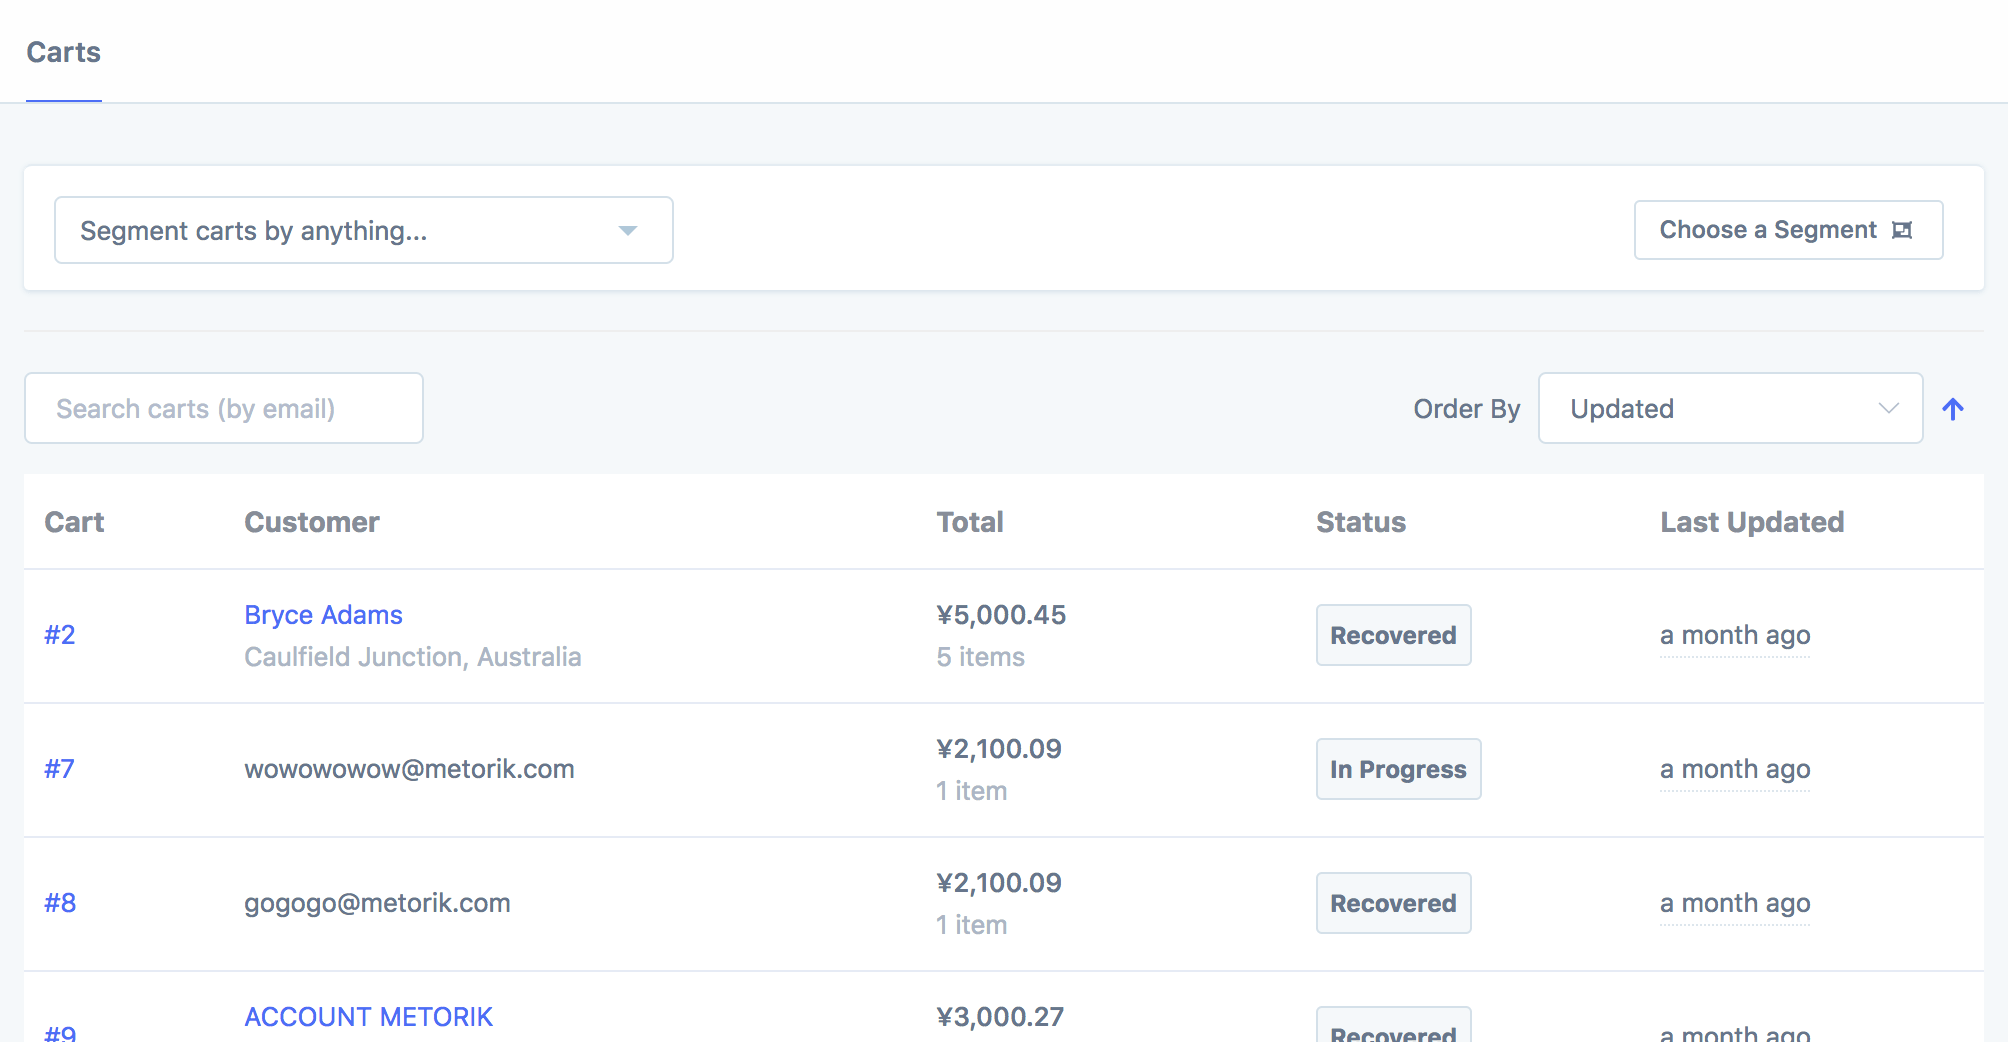Click the blue sort direction arrow
Image resolution: width=2008 pixels, height=1042 pixels.
click(x=1952, y=409)
